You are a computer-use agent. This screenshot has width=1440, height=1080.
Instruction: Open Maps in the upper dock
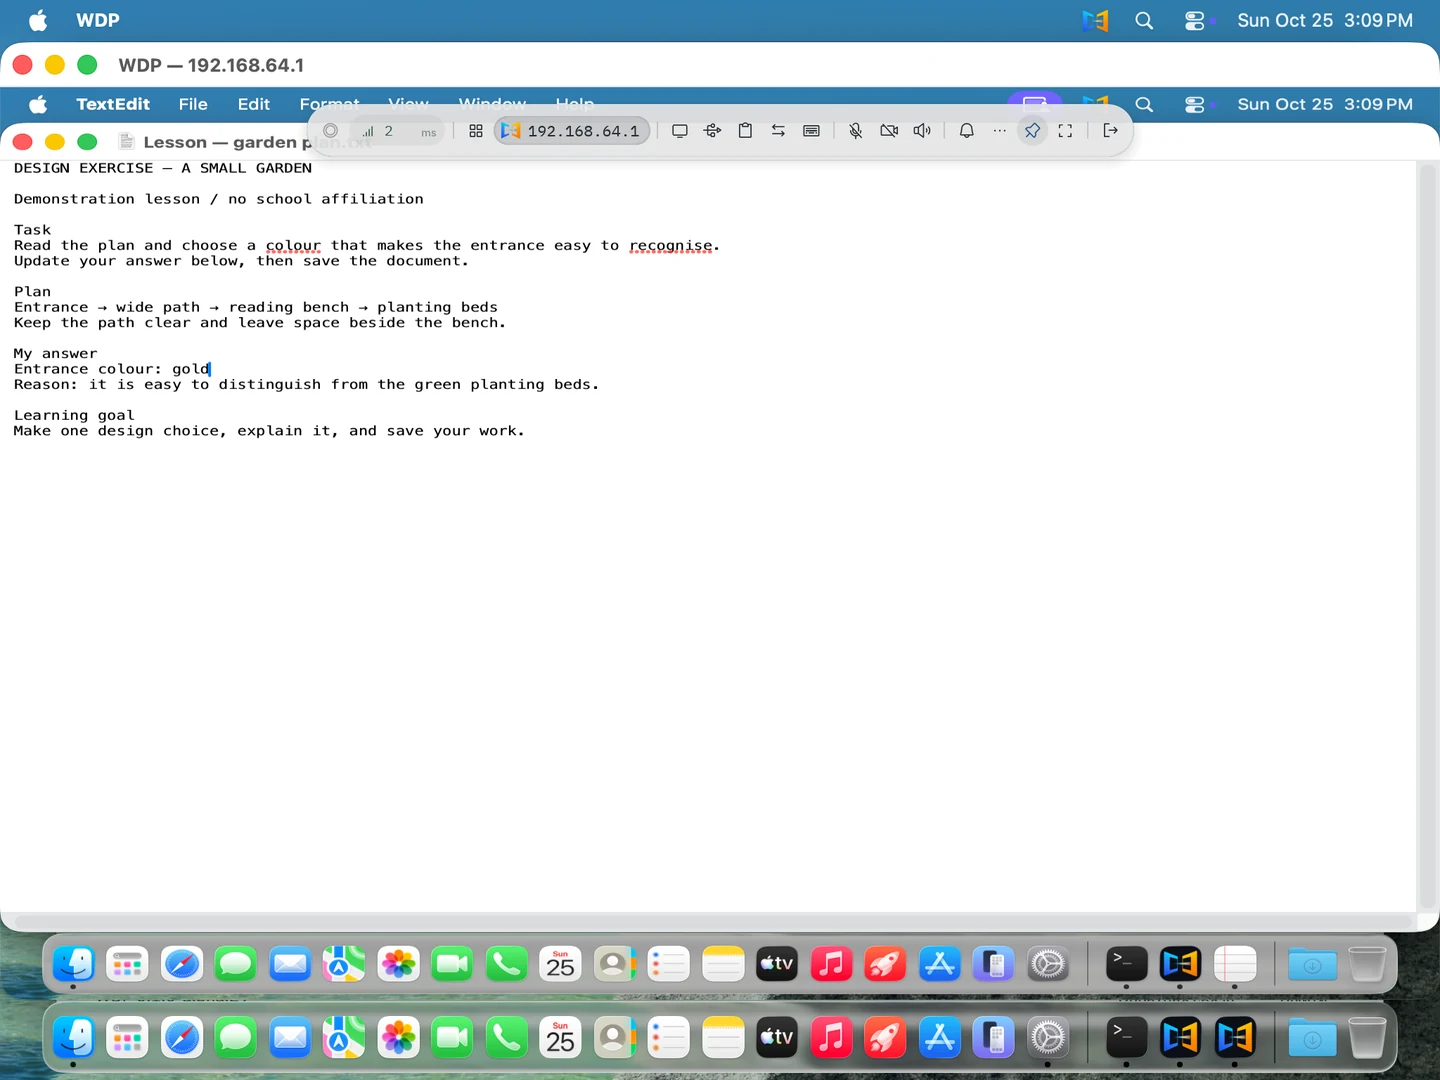click(344, 964)
